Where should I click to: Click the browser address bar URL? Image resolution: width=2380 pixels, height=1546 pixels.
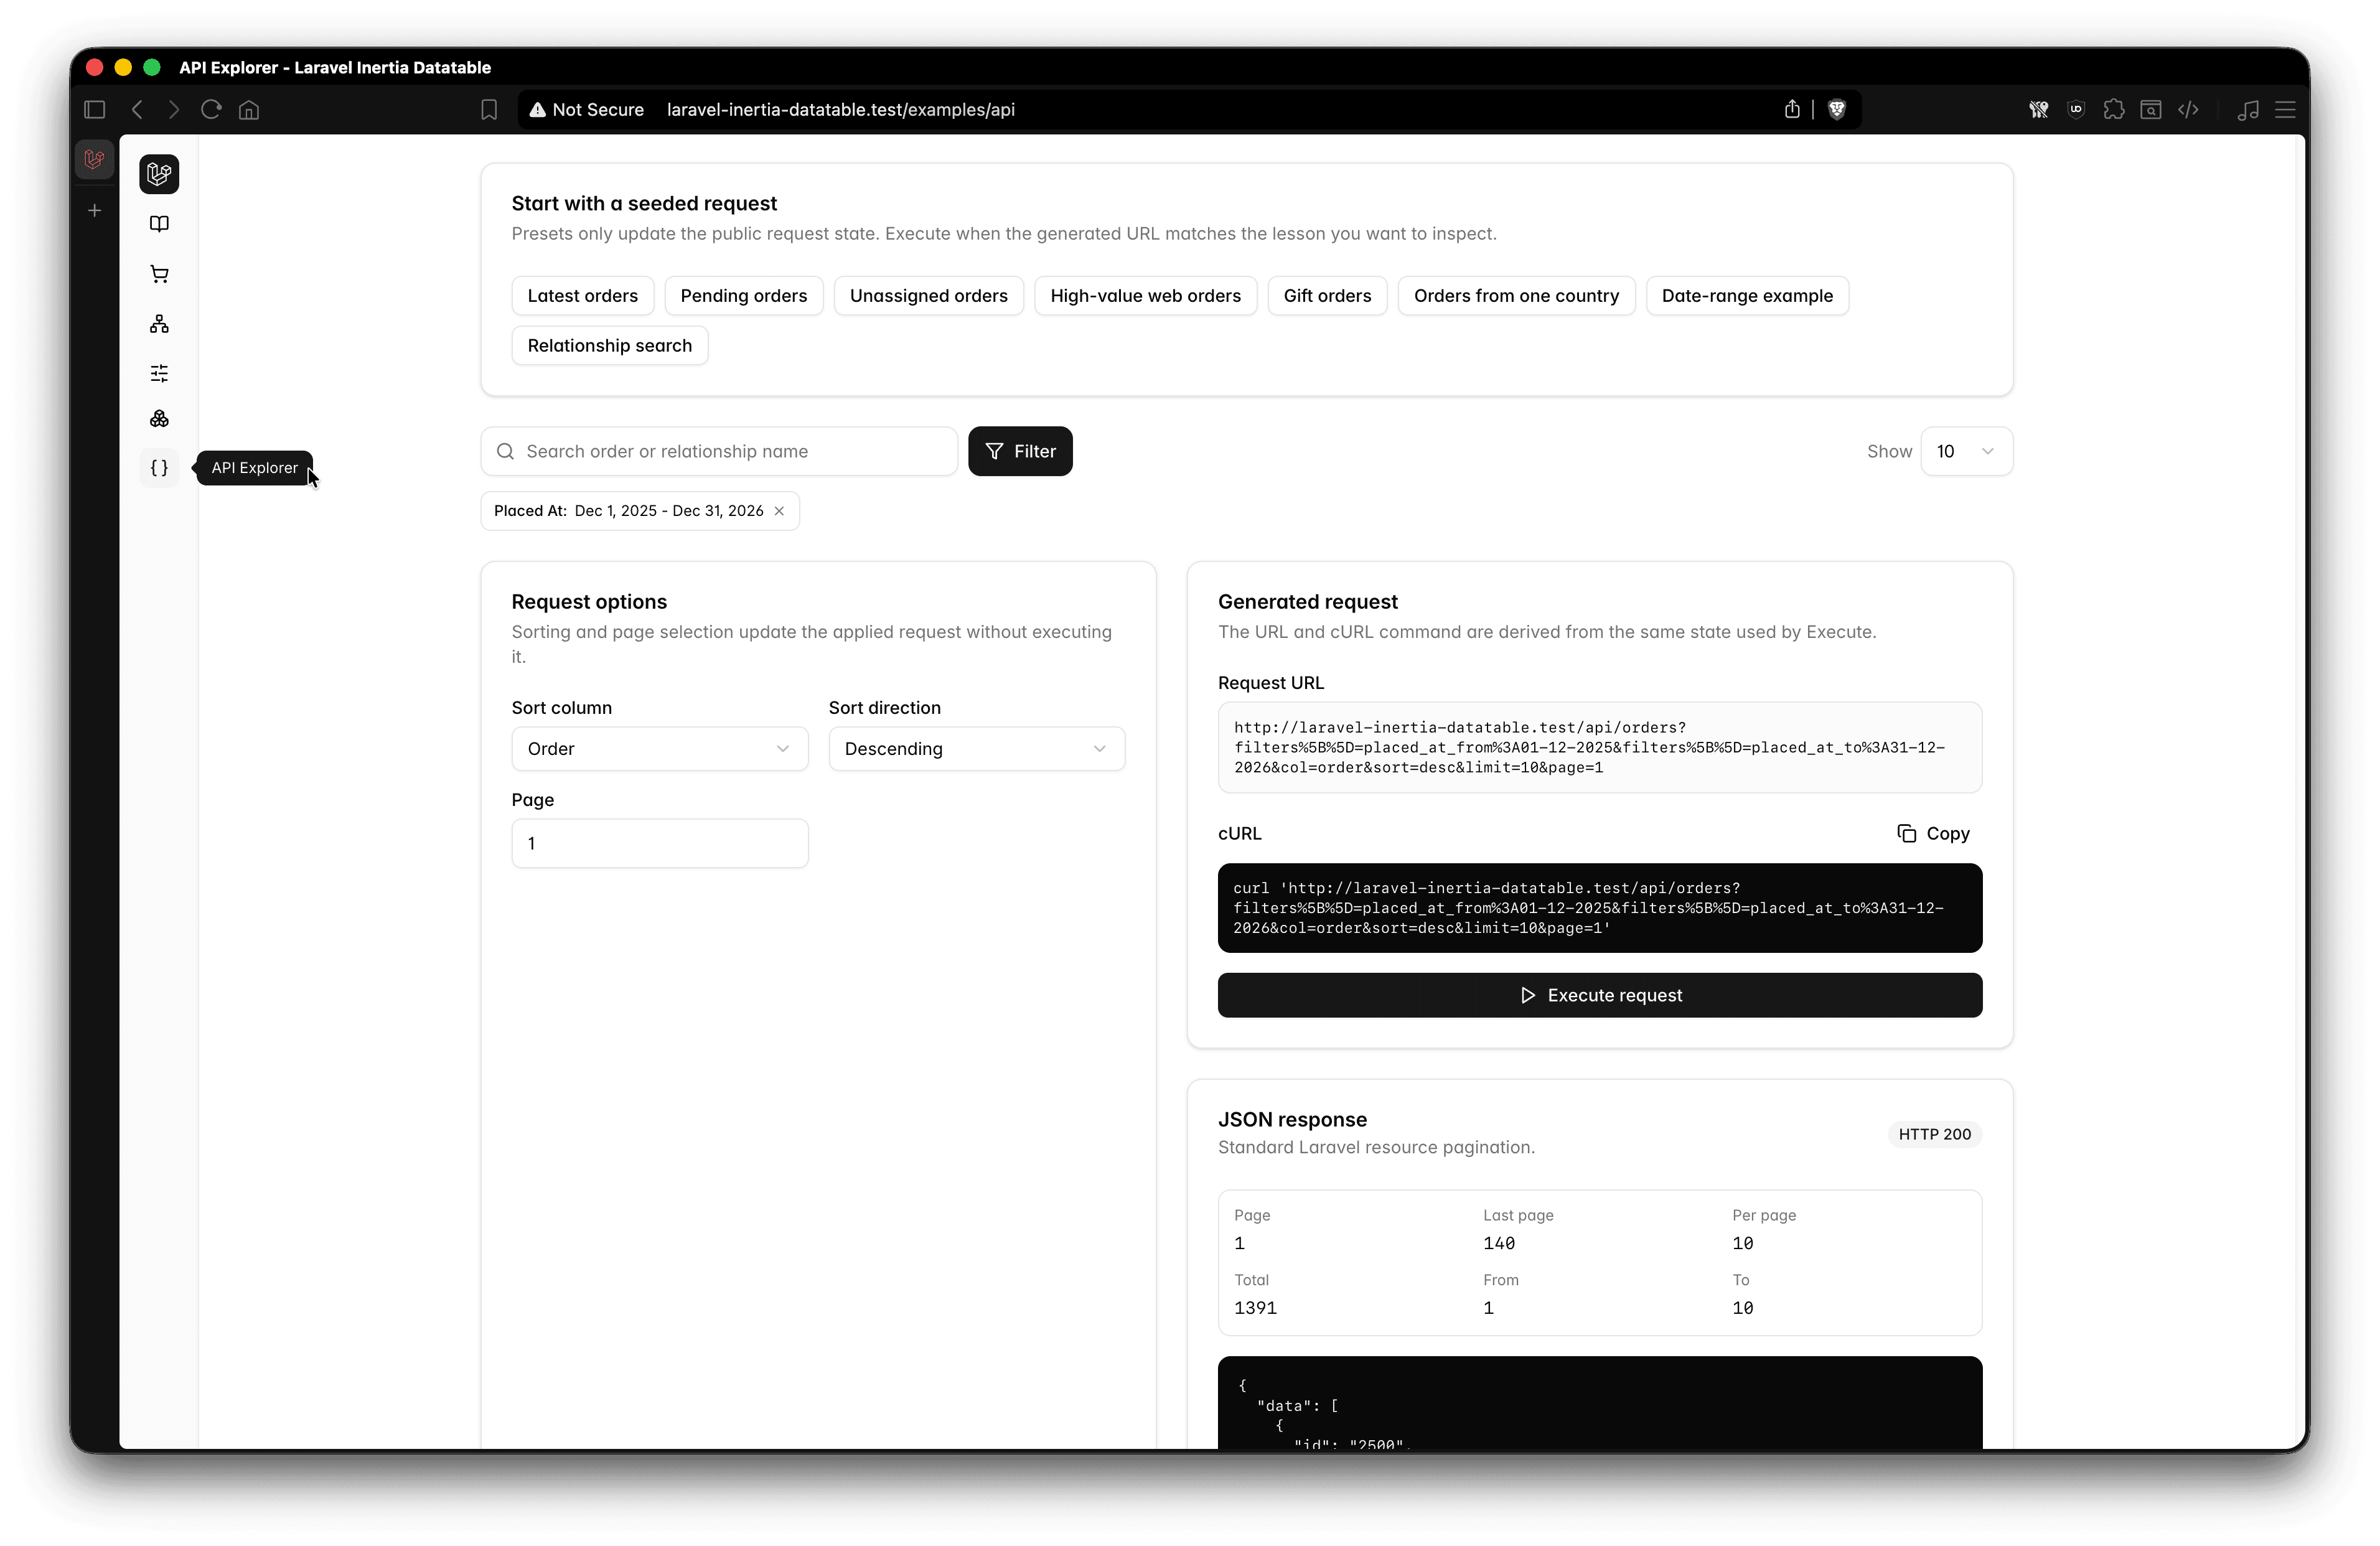[840, 109]
